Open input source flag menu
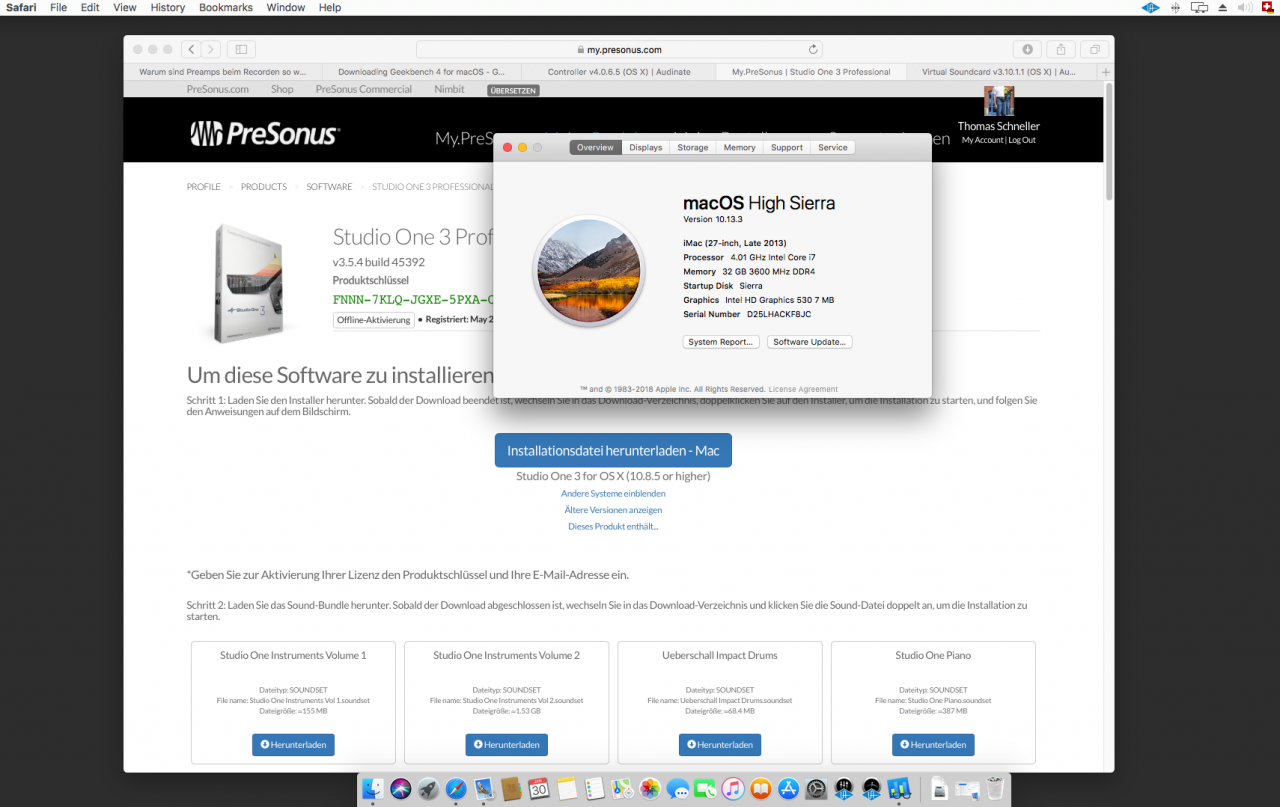The image size is (1280, 807). [x=1268, y=7]
